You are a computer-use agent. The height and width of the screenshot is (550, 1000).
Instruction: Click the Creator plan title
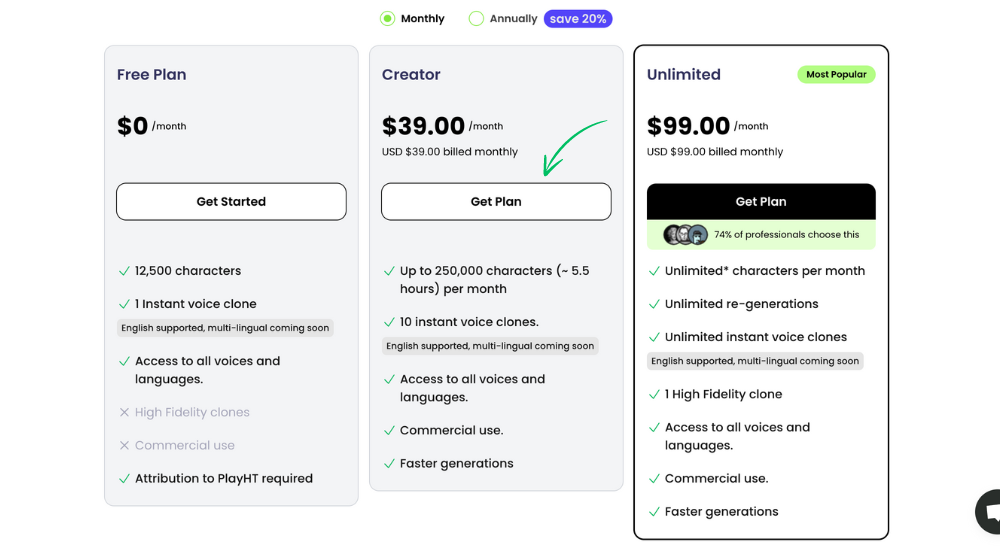point(411,75)
